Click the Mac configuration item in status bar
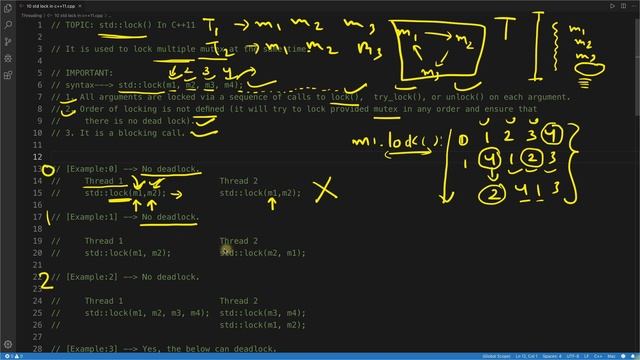Viewport: 640px width, 360px height. click(x=611, y=356)
